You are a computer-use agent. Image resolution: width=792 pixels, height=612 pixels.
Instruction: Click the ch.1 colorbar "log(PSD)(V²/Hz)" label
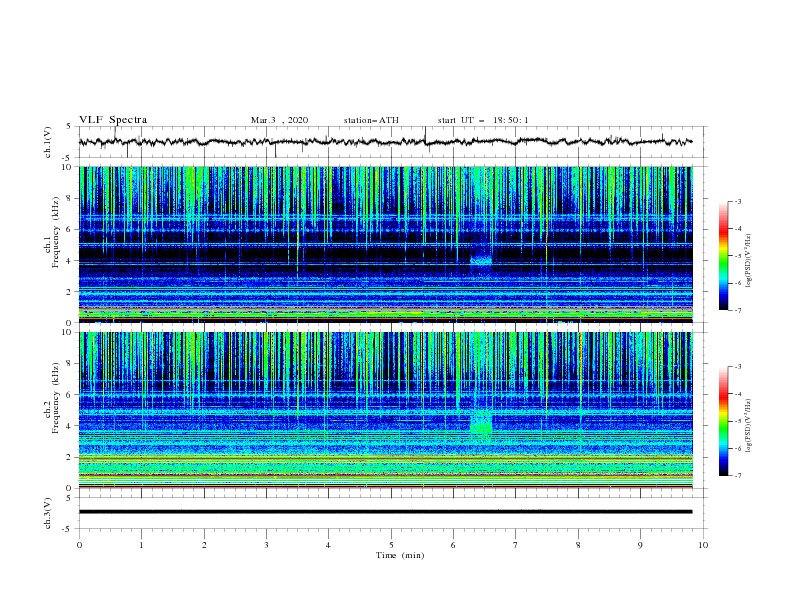pos(749,261)
